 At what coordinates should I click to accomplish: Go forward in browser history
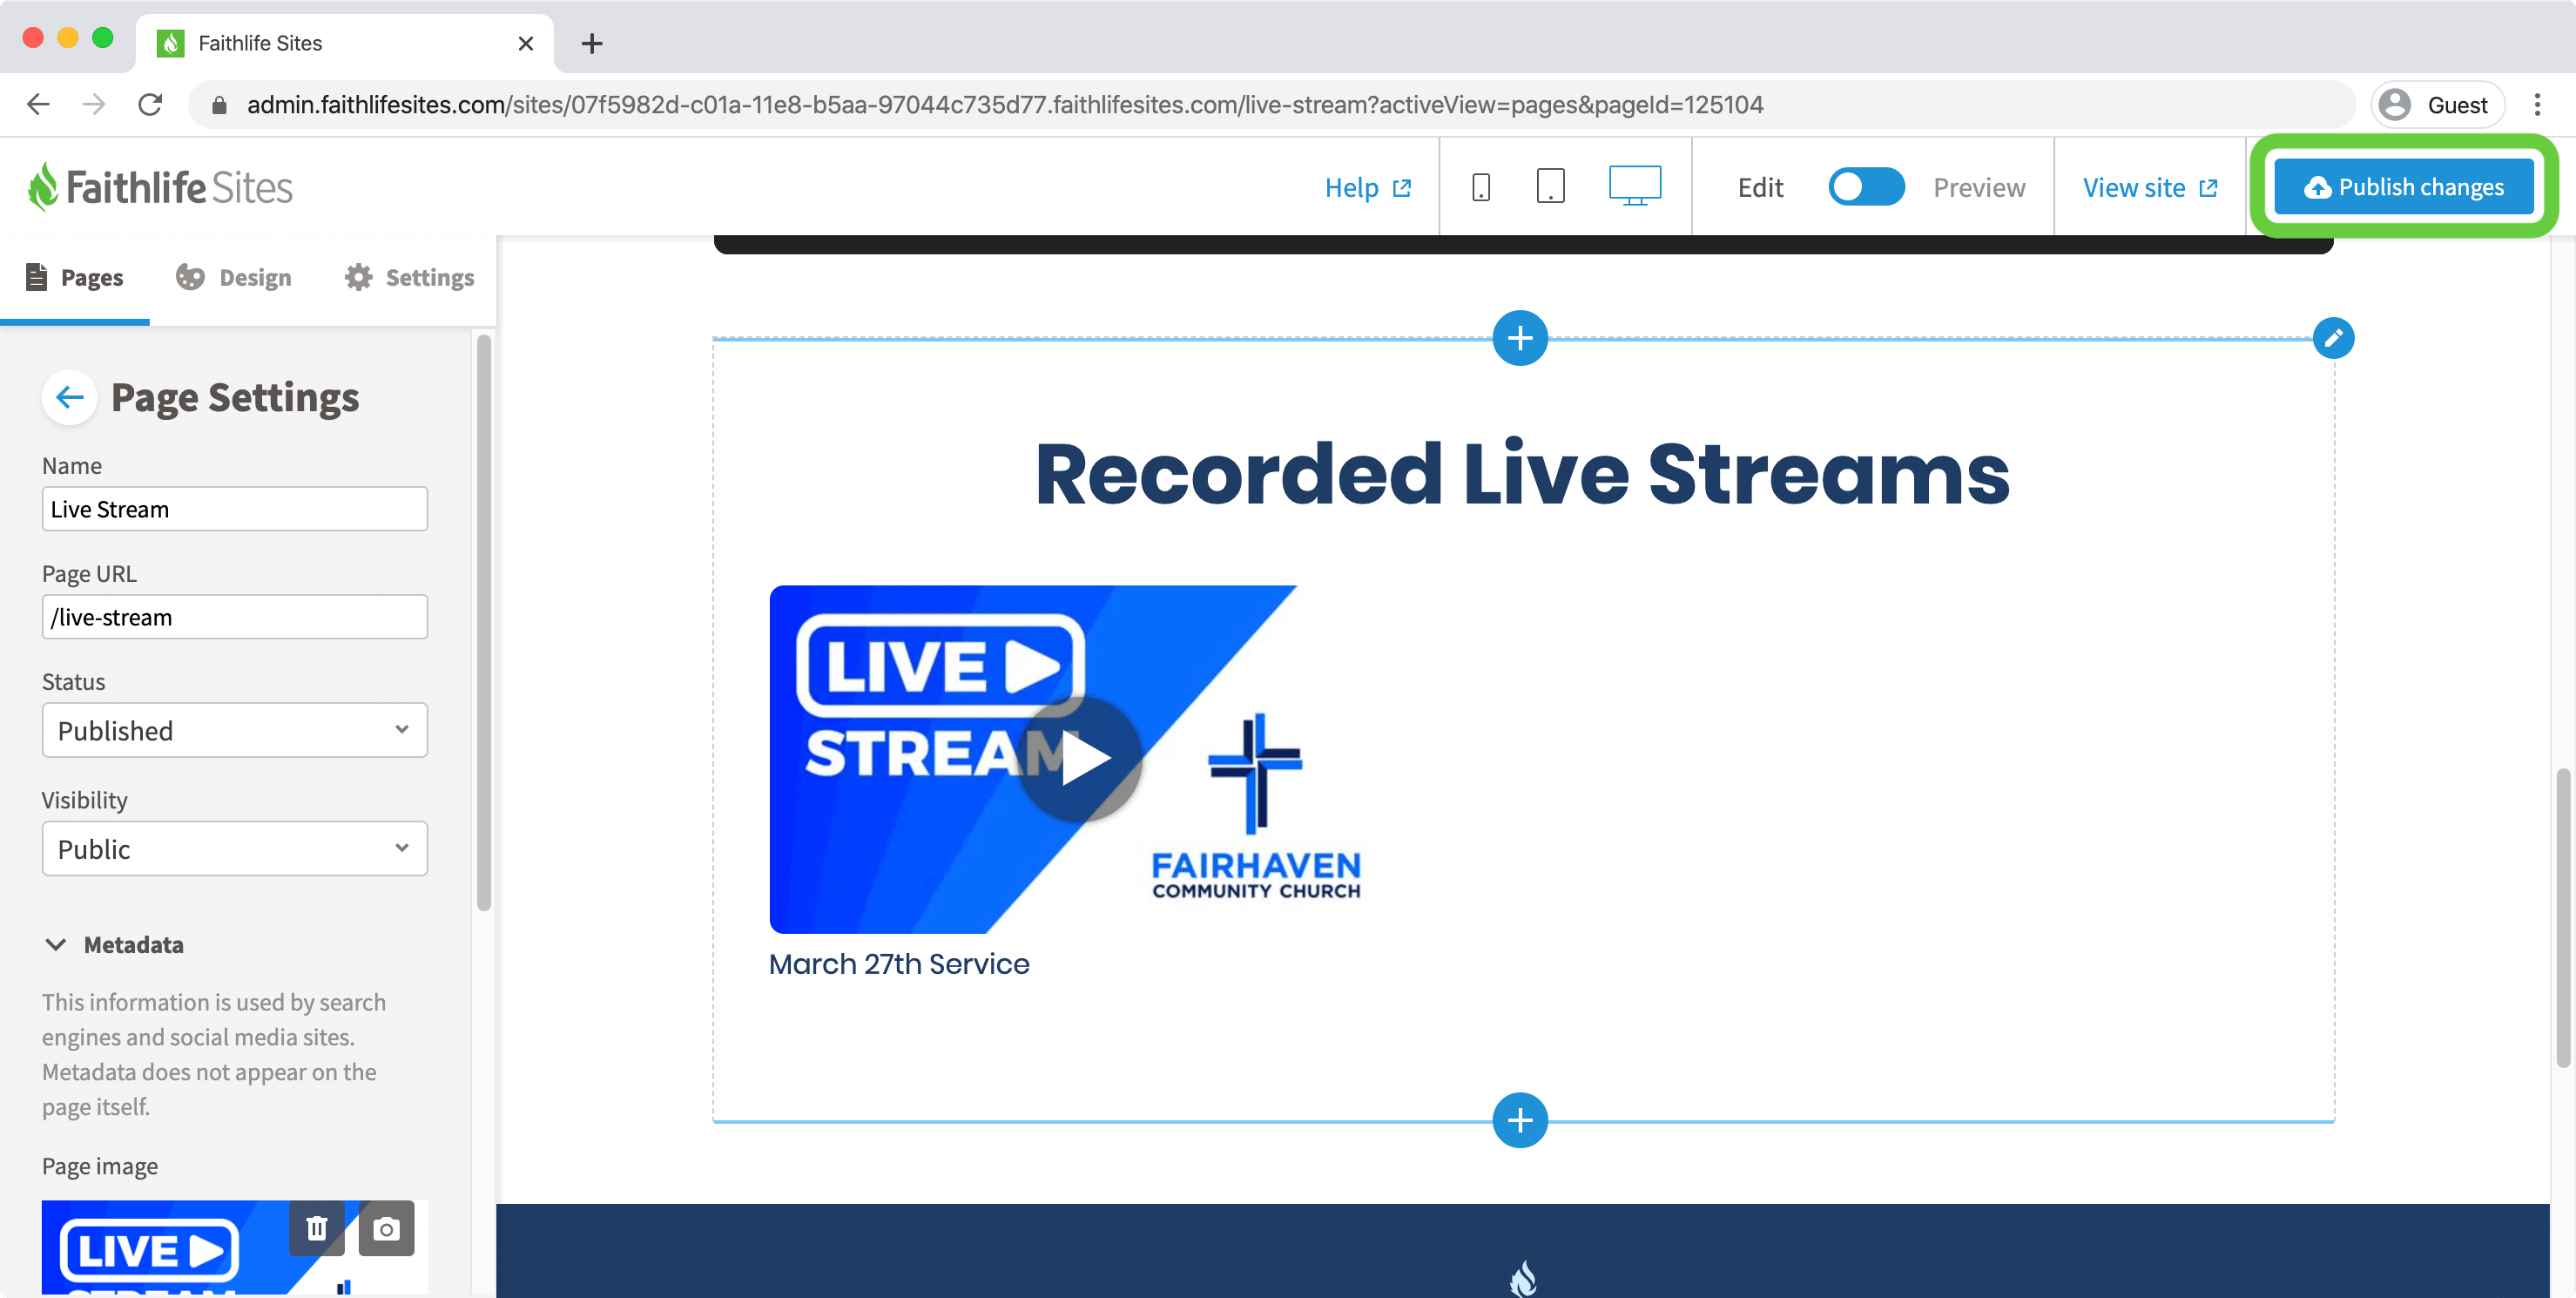click(94, 104)
